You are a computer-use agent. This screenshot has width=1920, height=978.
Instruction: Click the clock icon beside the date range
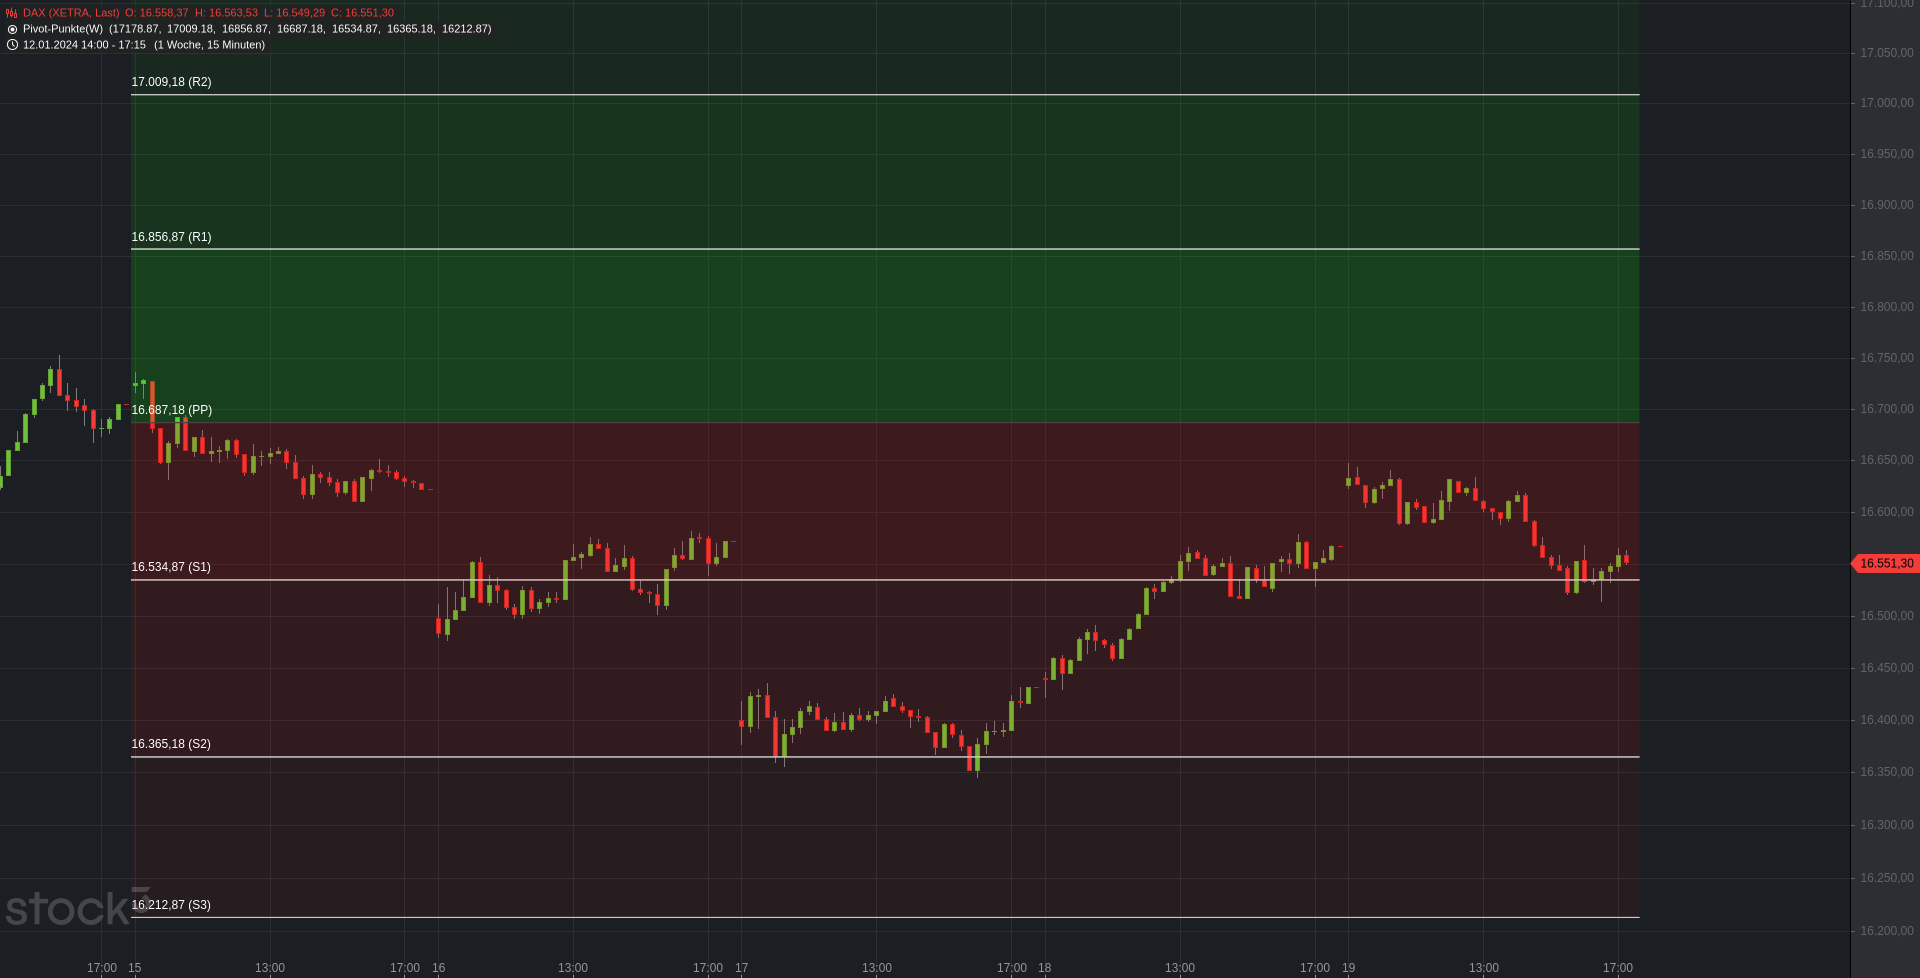12,45
